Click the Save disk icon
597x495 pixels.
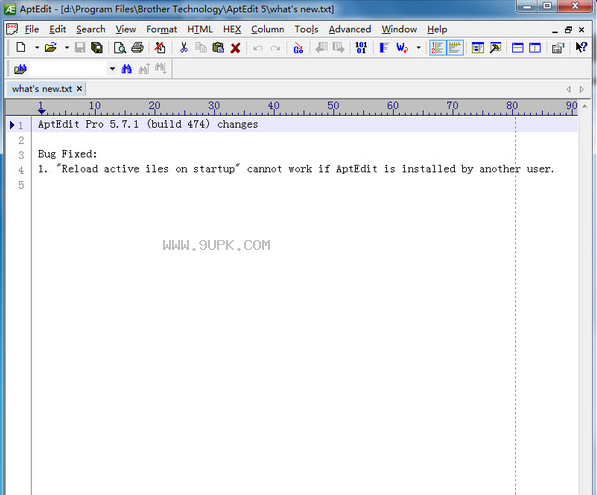[x=80, y=48]
